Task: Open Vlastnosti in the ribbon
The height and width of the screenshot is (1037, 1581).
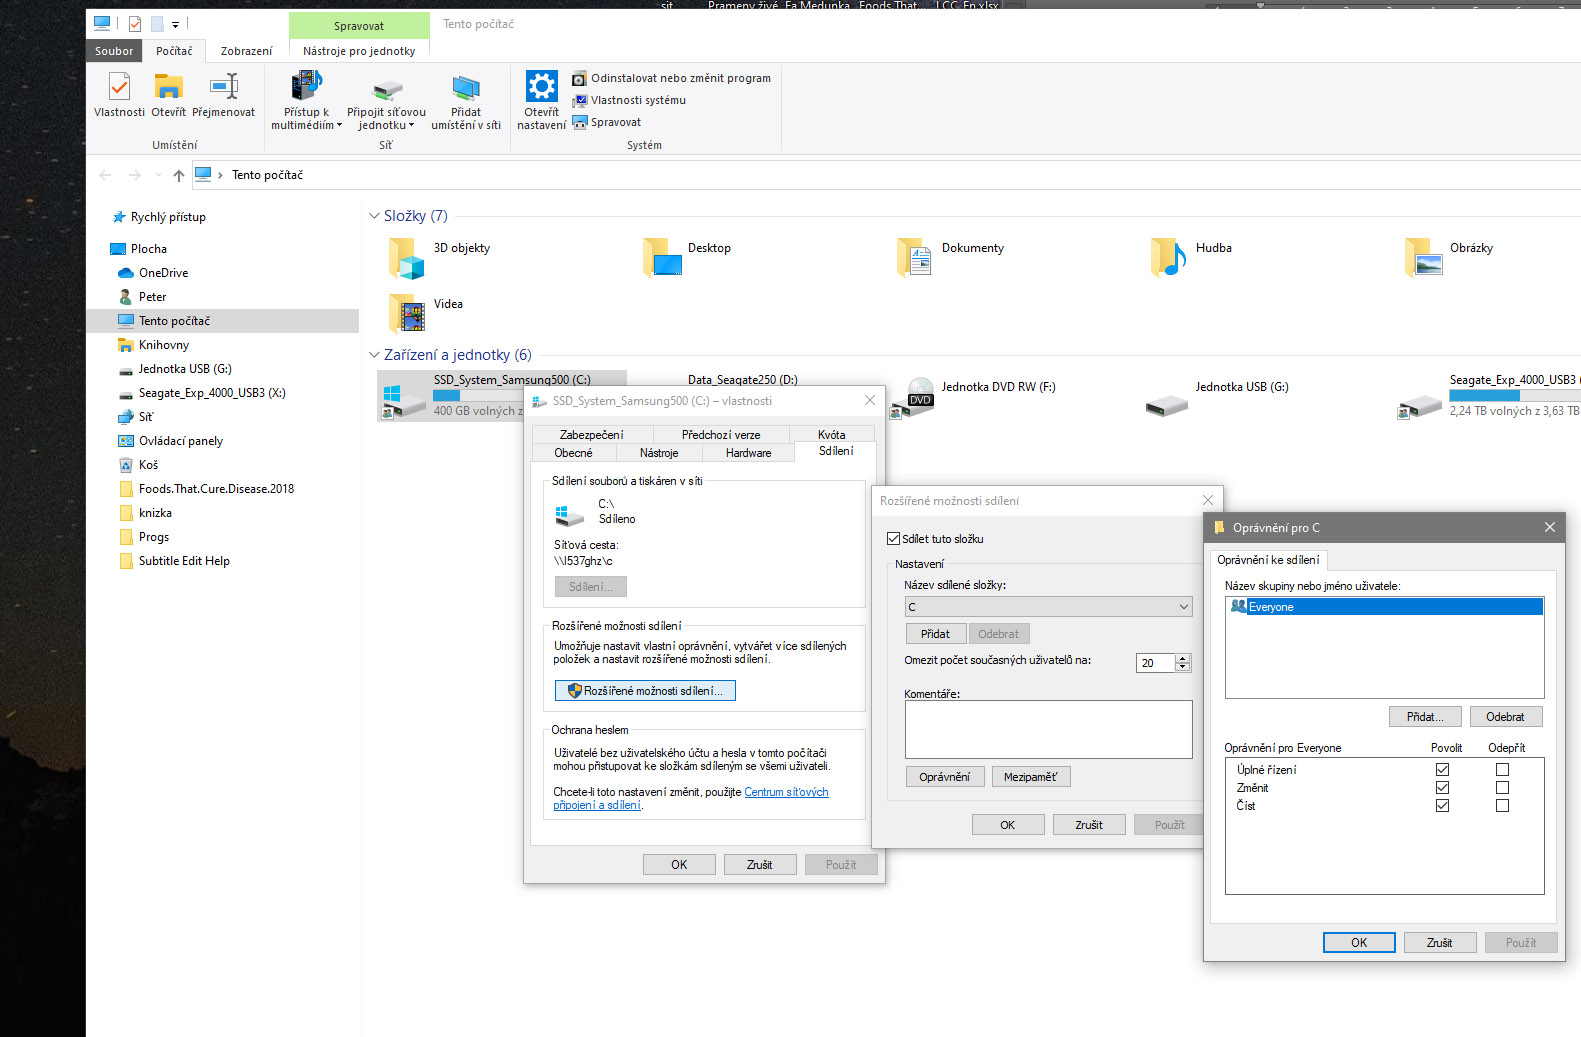Action: coord(119,96)
